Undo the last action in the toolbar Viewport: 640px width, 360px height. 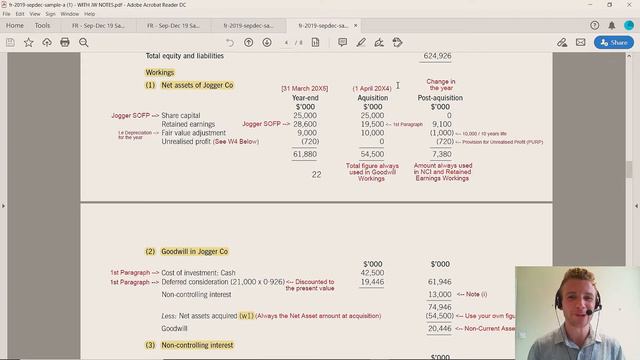[230, 42]
